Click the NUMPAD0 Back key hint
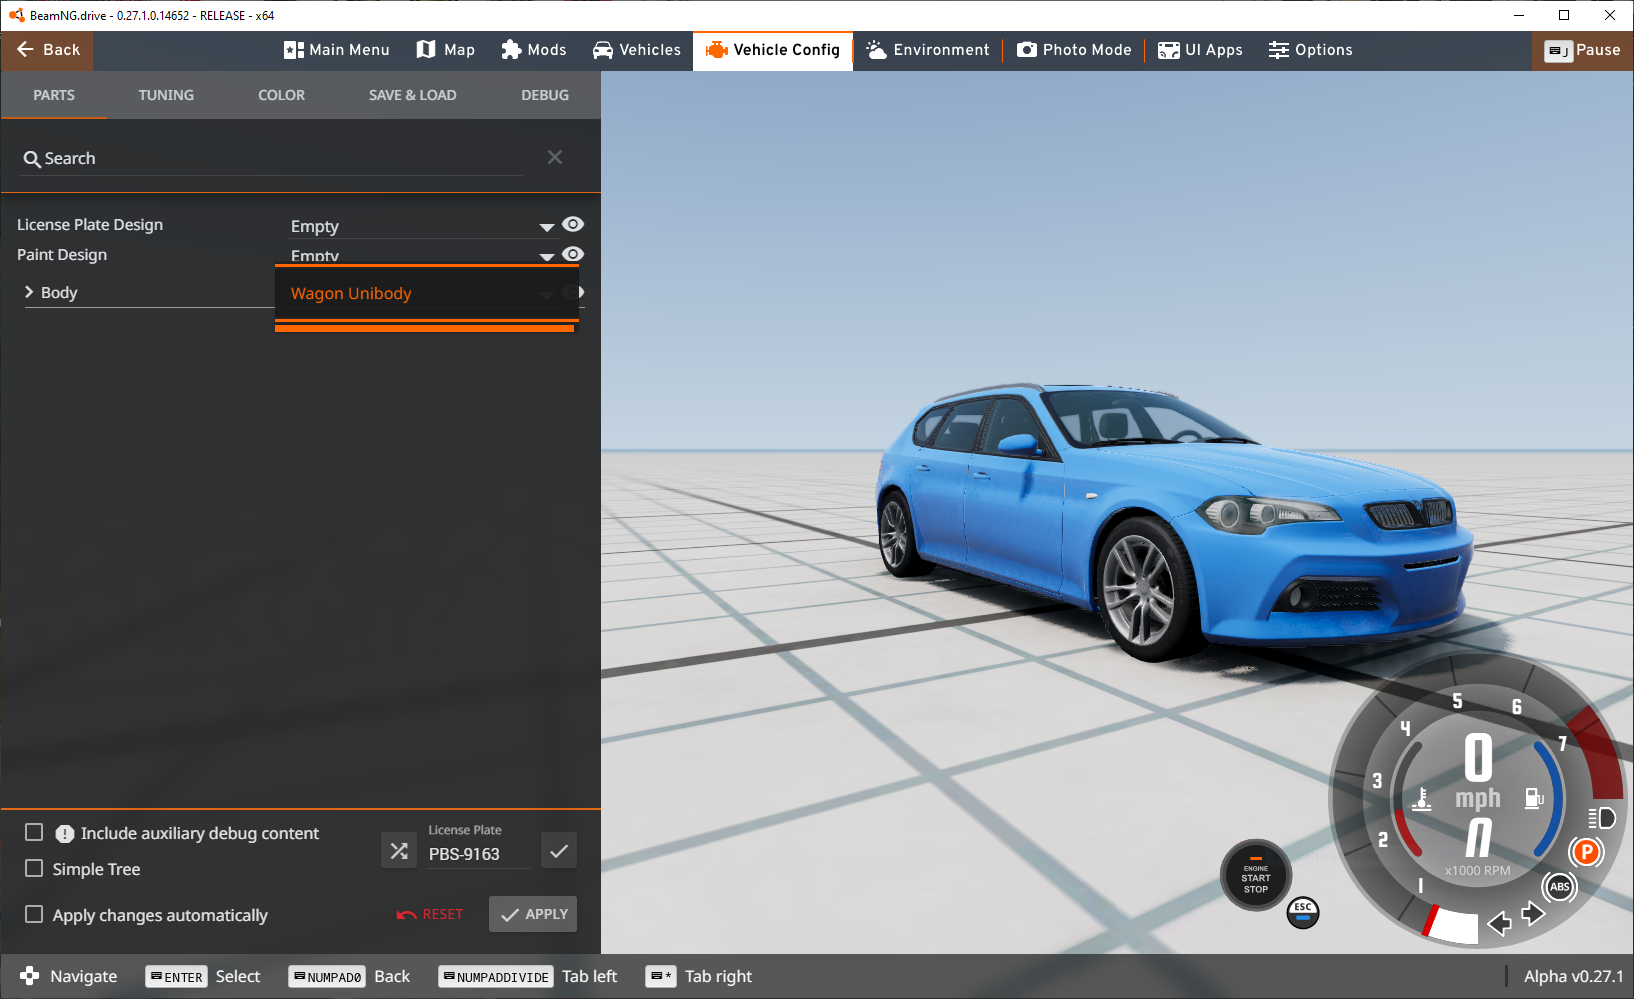This screenshot has width=1634, height=999. (x=350, y=976)
